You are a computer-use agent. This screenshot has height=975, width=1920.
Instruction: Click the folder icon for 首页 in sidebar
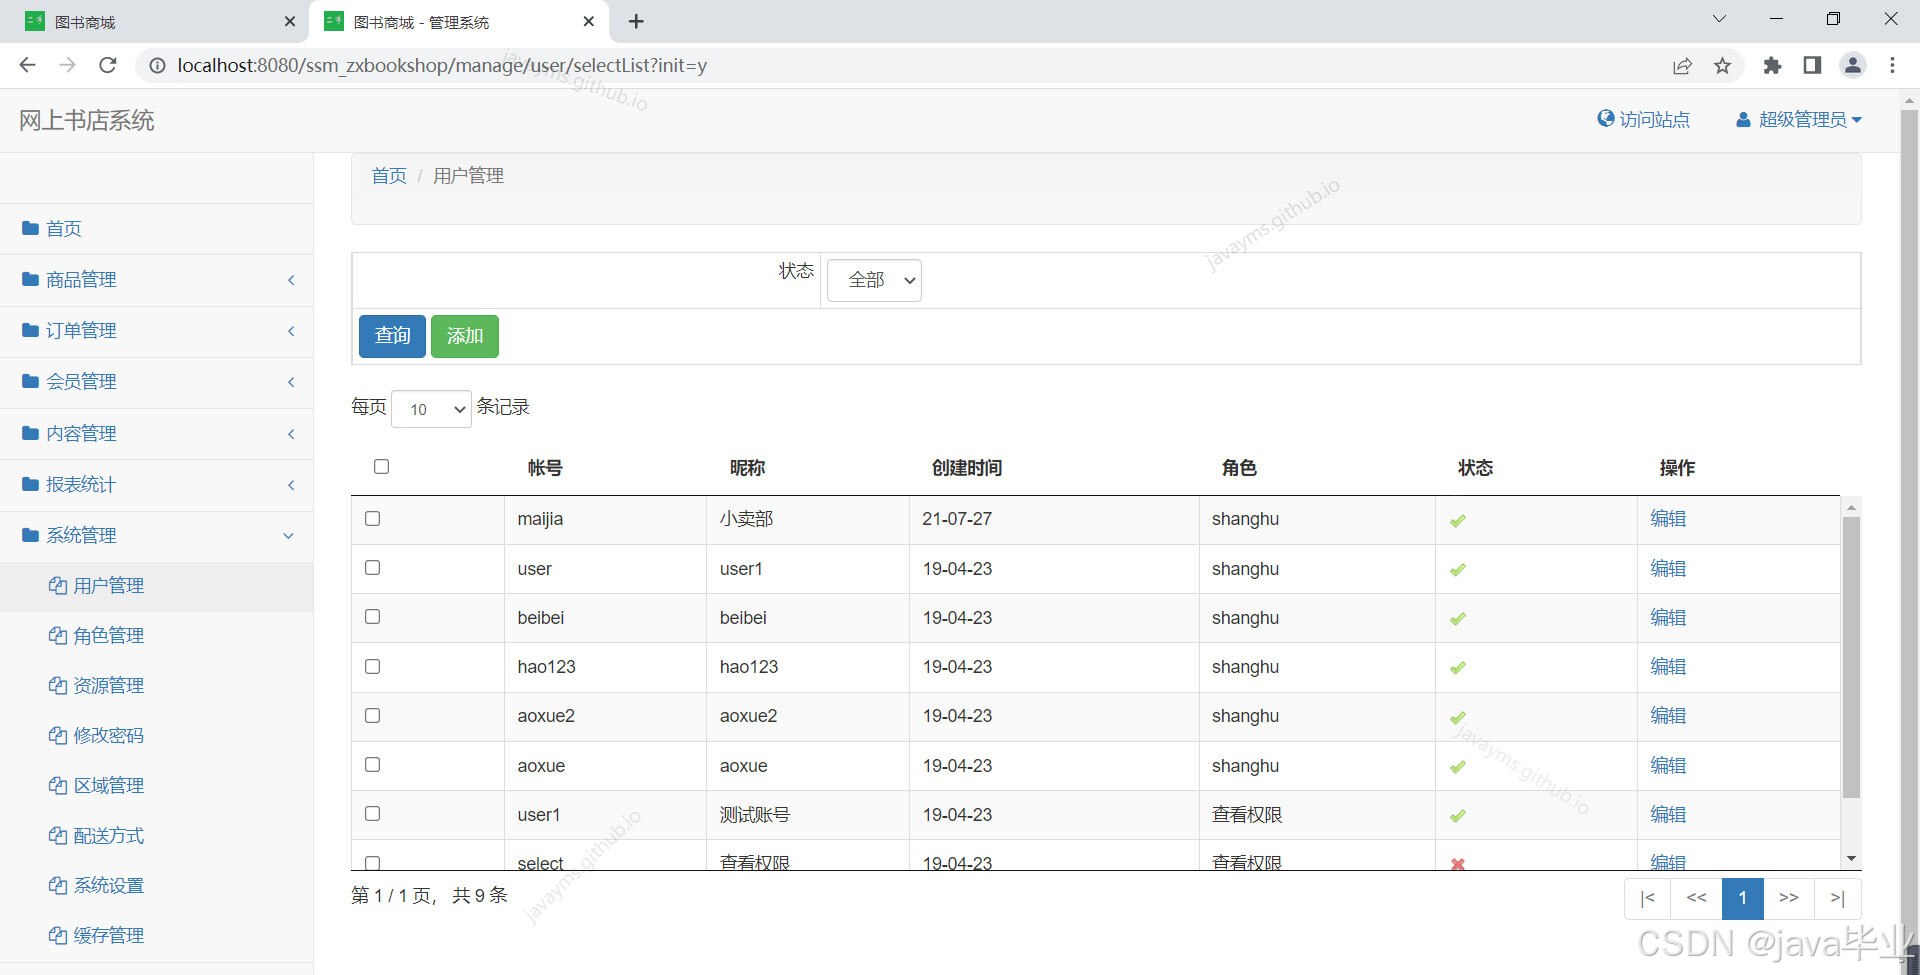pos(30,228)
